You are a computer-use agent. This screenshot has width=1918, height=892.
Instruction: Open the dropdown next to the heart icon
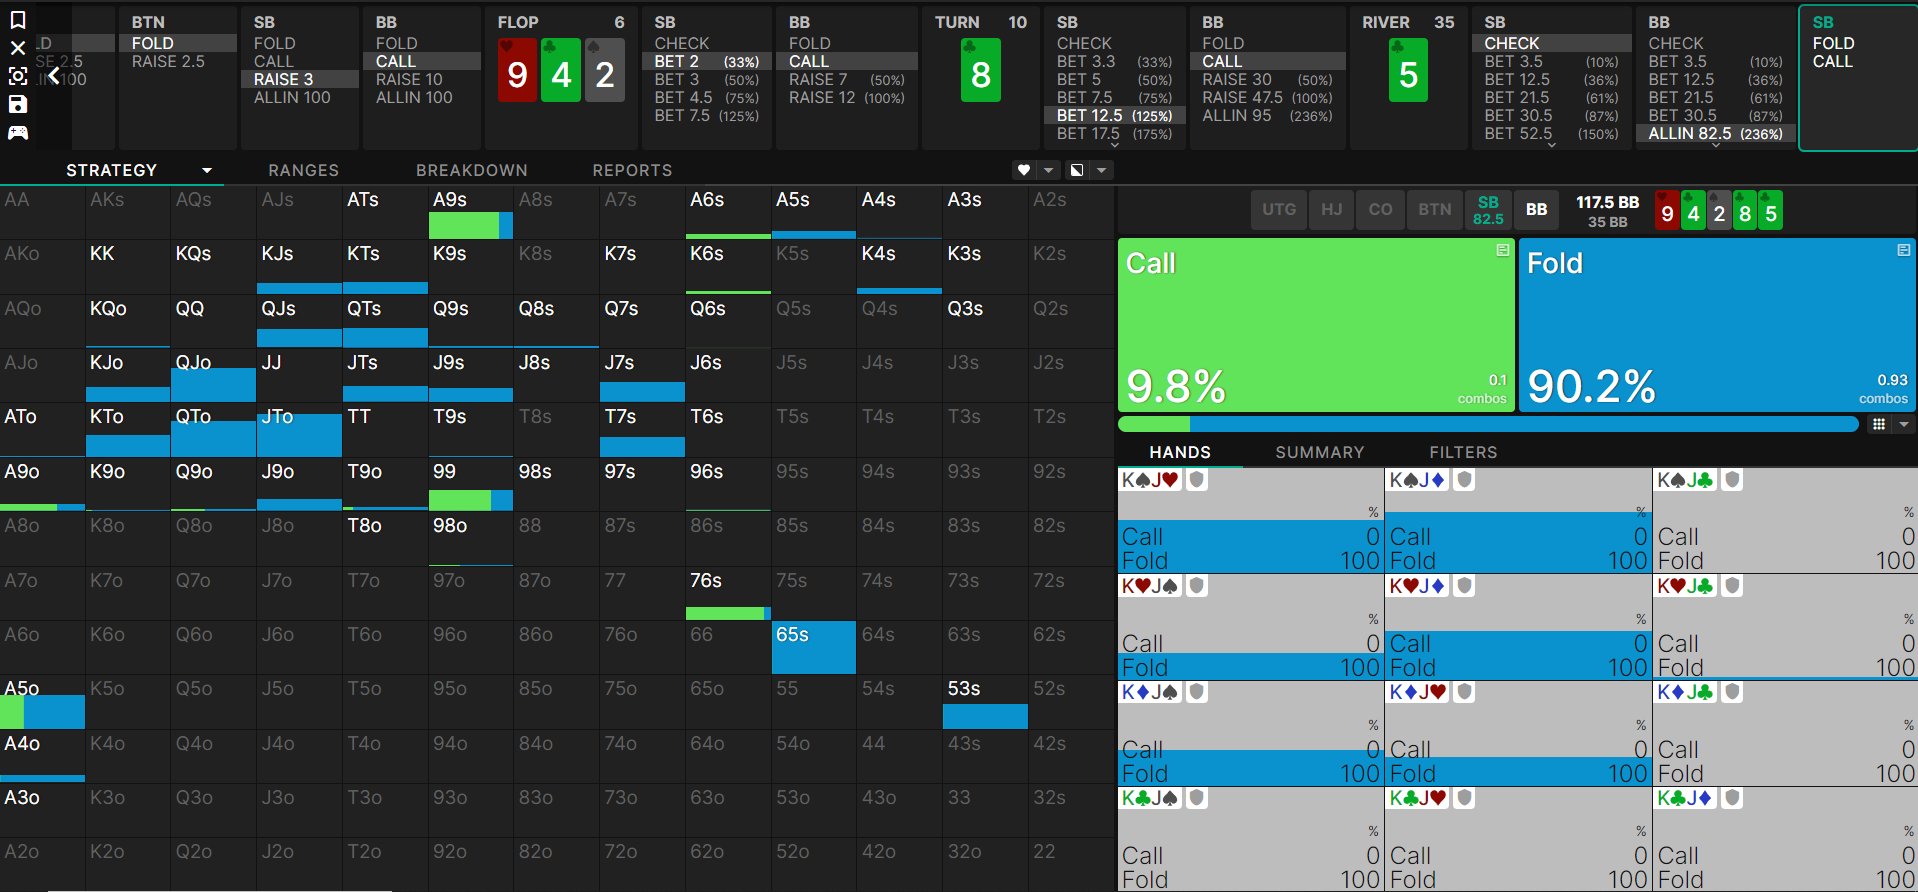tap(1048, 170)
